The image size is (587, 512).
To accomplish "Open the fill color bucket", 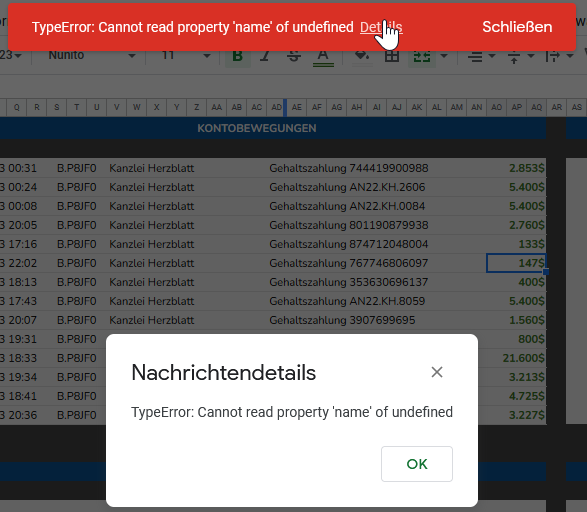I will 362,57.
